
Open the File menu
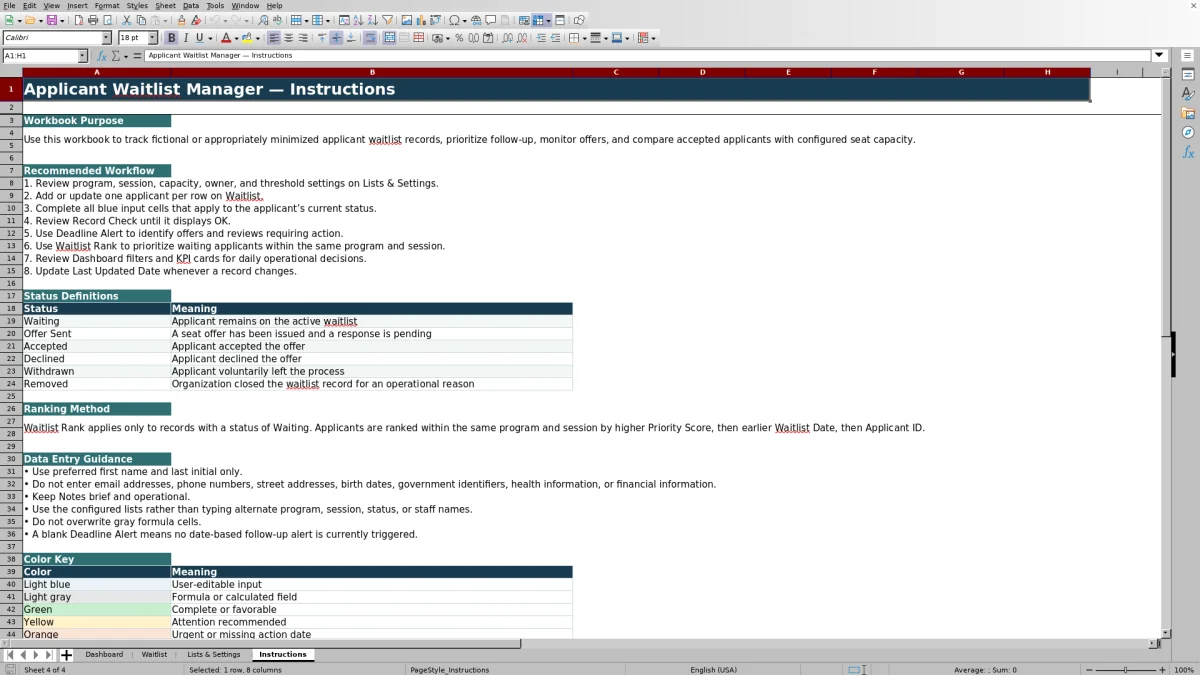click(9, 5)
